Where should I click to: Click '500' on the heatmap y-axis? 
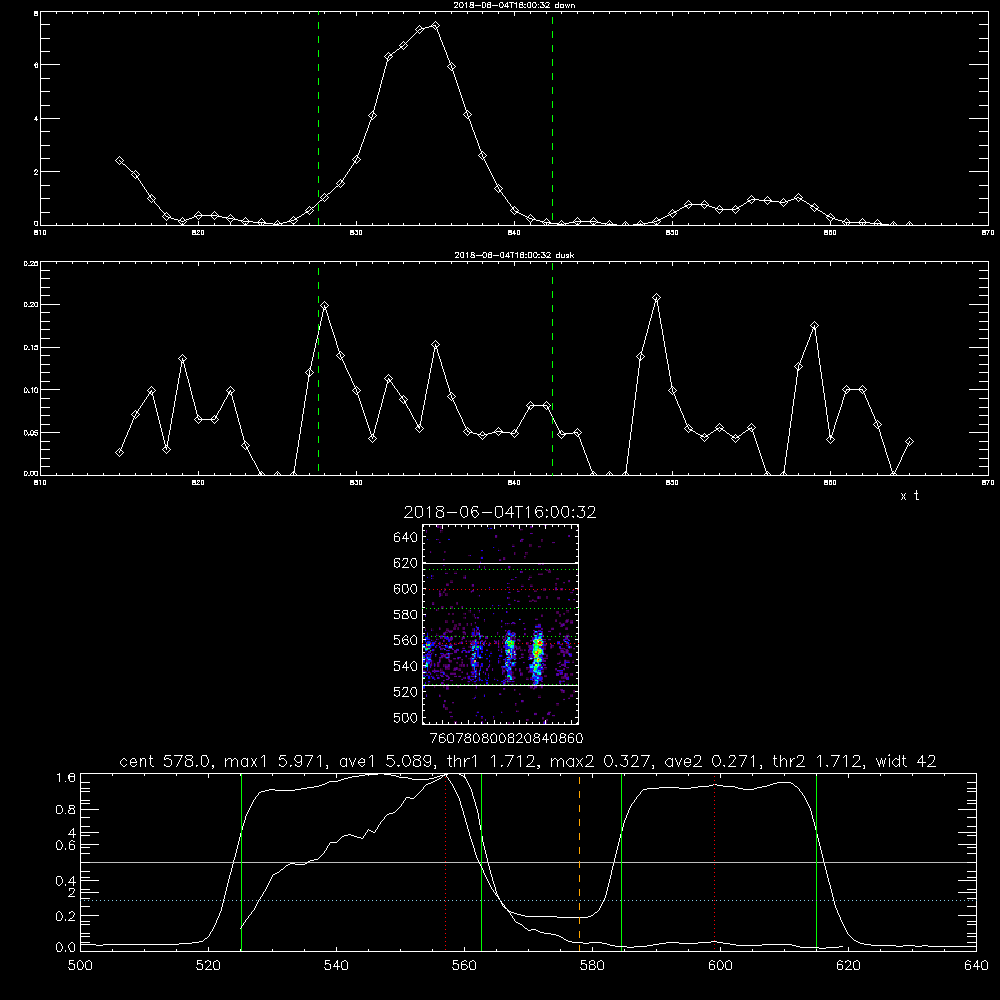(x=406, y=717)
